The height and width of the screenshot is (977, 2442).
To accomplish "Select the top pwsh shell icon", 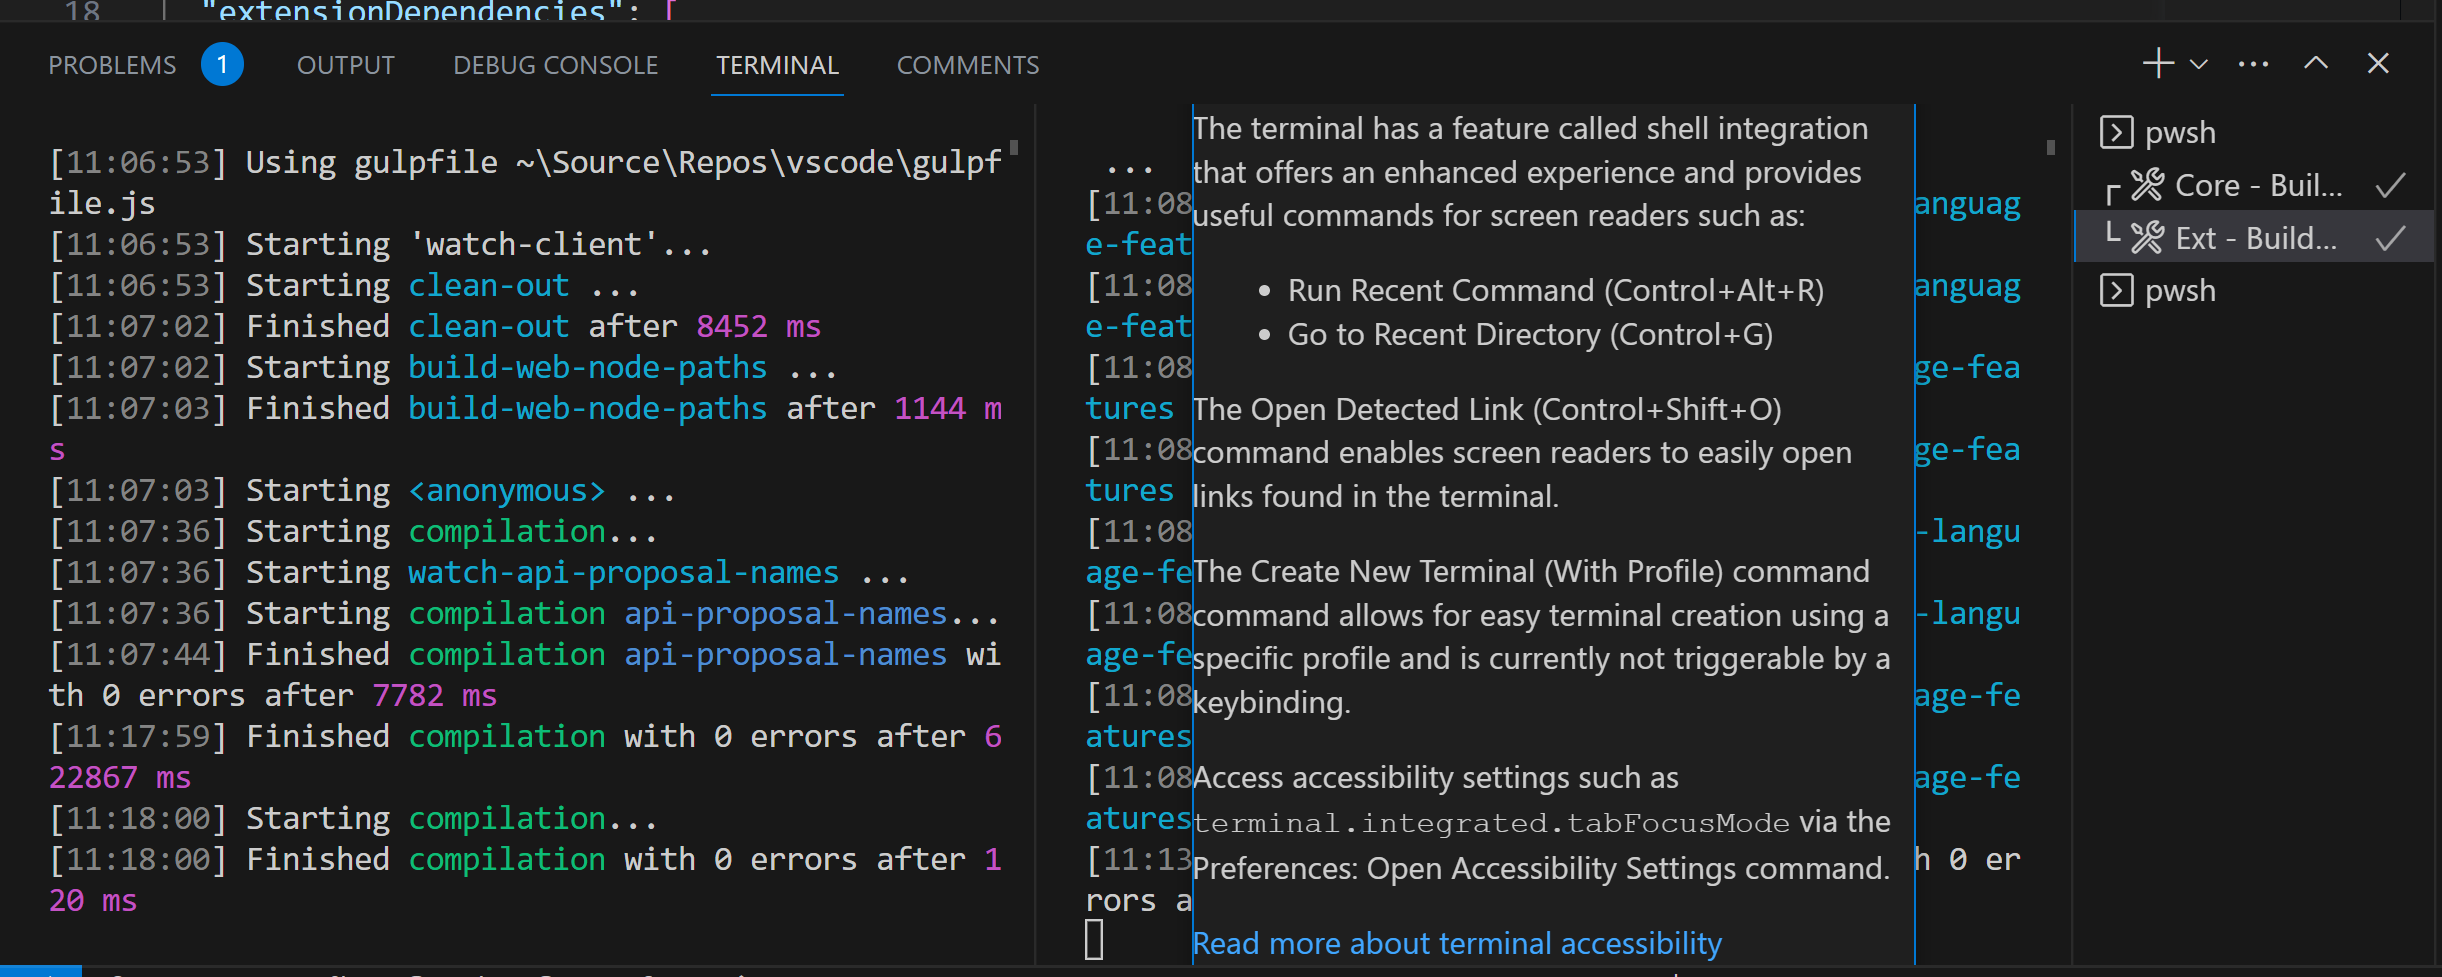I will pyautogui.click(x=2117, y=131).
